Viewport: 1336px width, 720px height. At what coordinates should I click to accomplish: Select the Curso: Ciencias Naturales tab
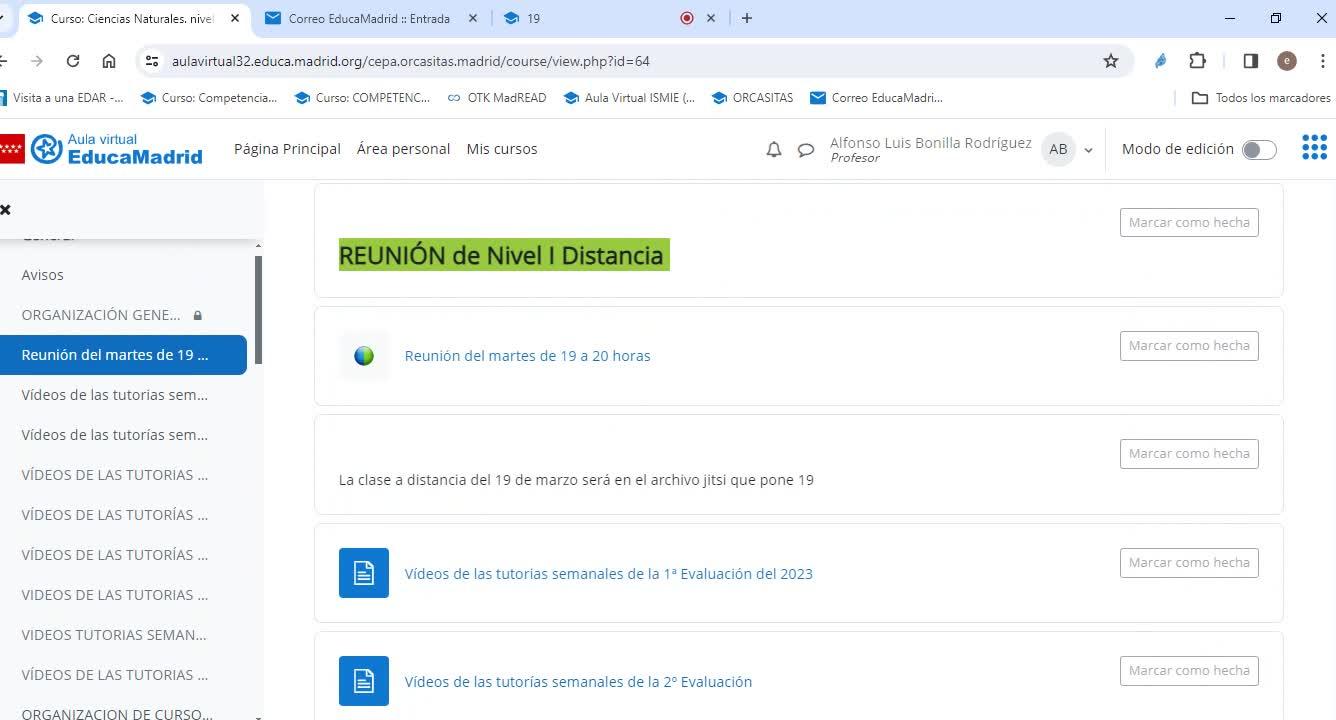click(133, 18)
